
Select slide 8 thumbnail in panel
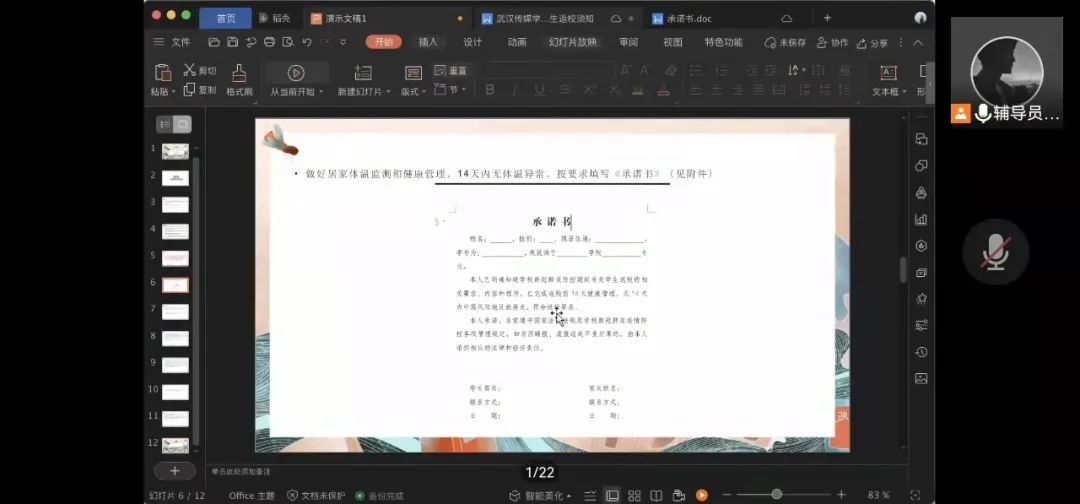175,338
